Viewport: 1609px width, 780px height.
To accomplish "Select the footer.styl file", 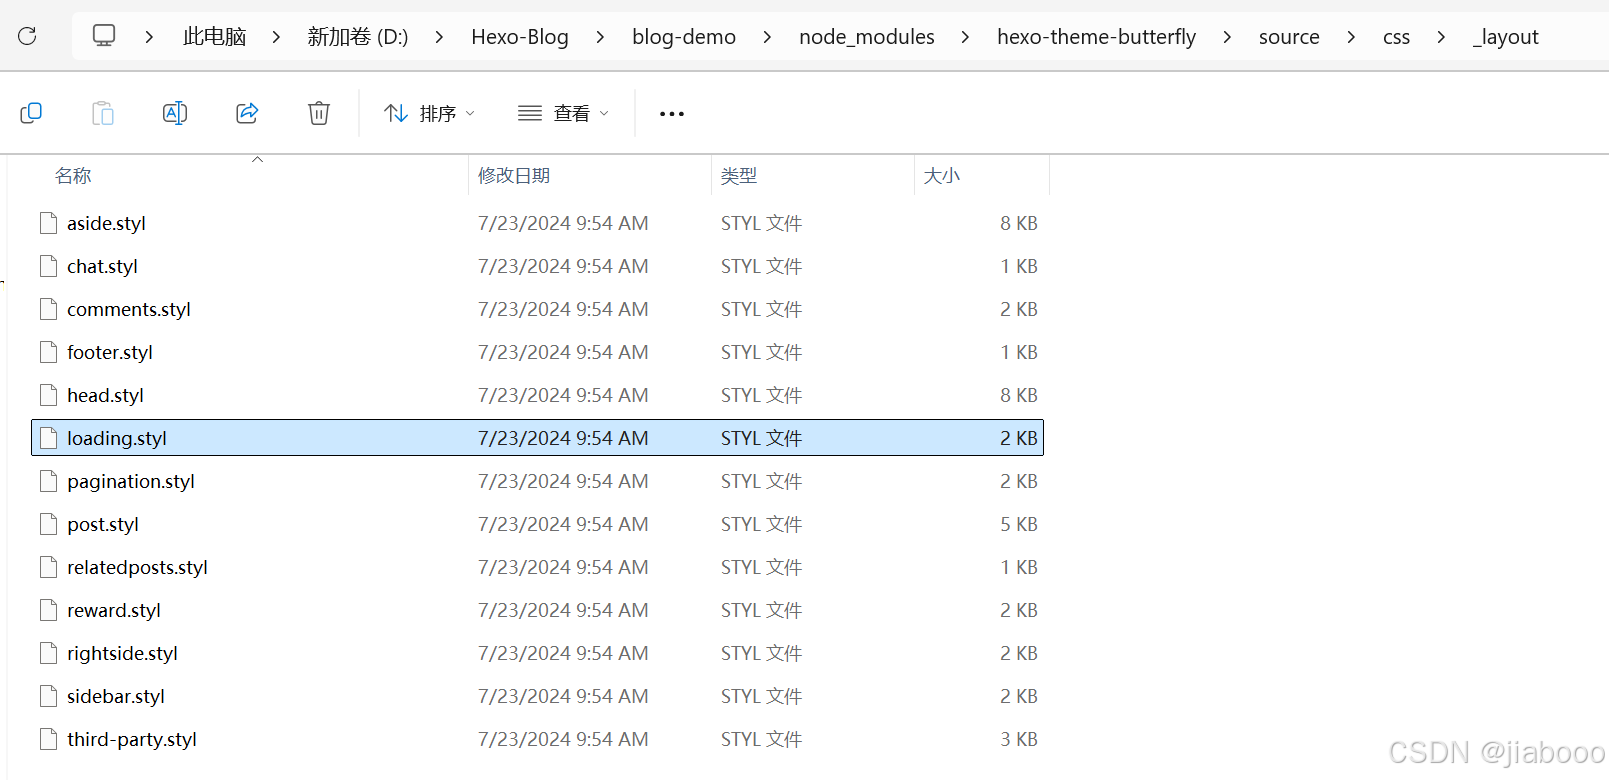I will pos(538,352).
